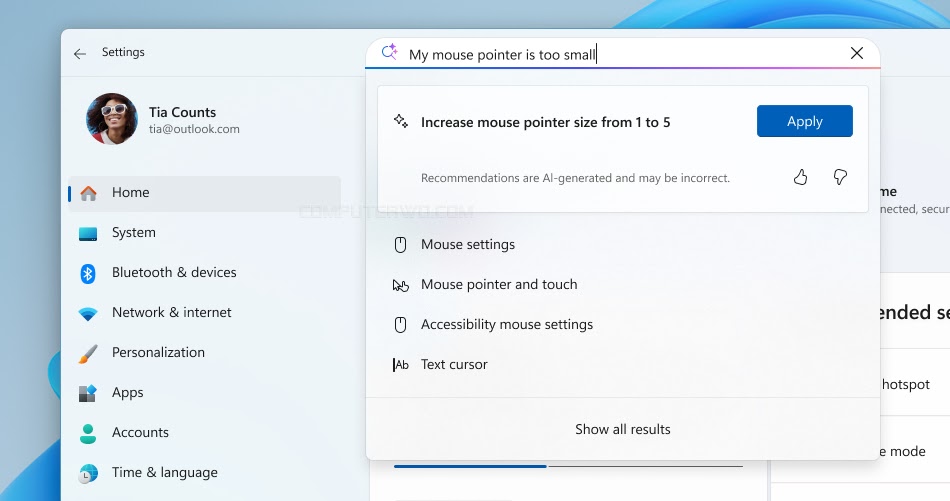Click the Wi-Fi icon in the sidebar
Viewport: 950px width, 501px height.
coord(88,314)
